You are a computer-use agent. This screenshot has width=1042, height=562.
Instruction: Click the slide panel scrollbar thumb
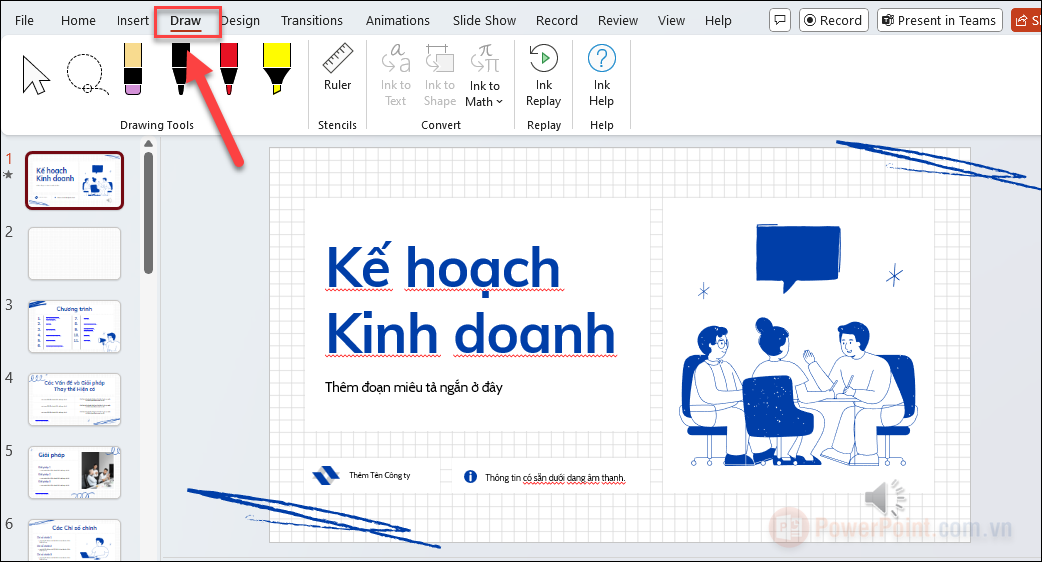[148, 213]
